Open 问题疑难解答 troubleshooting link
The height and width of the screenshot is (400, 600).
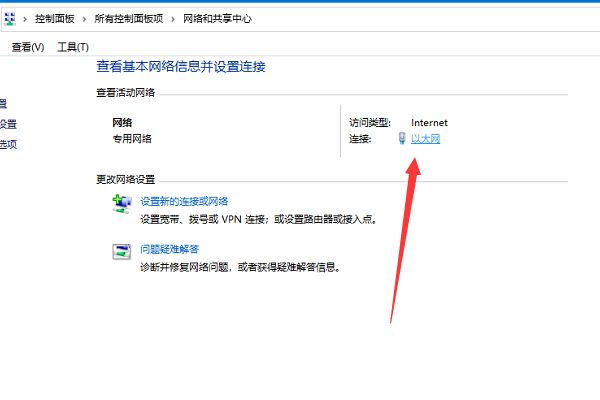[x=170, y=249]
